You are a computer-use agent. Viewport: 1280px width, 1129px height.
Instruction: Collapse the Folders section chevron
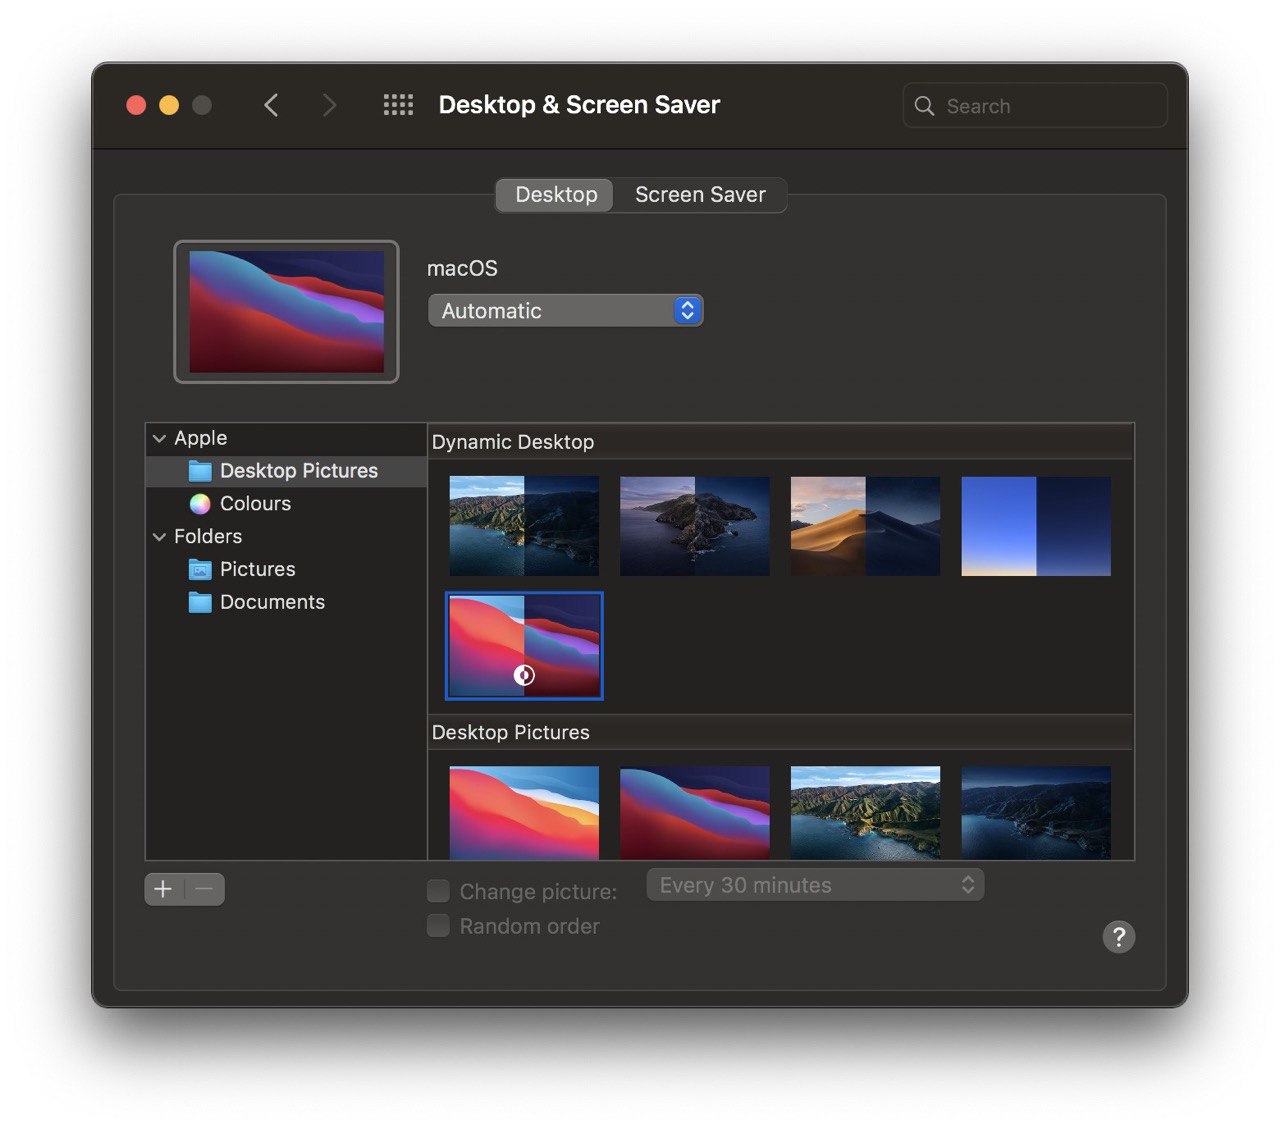(159, 537)
